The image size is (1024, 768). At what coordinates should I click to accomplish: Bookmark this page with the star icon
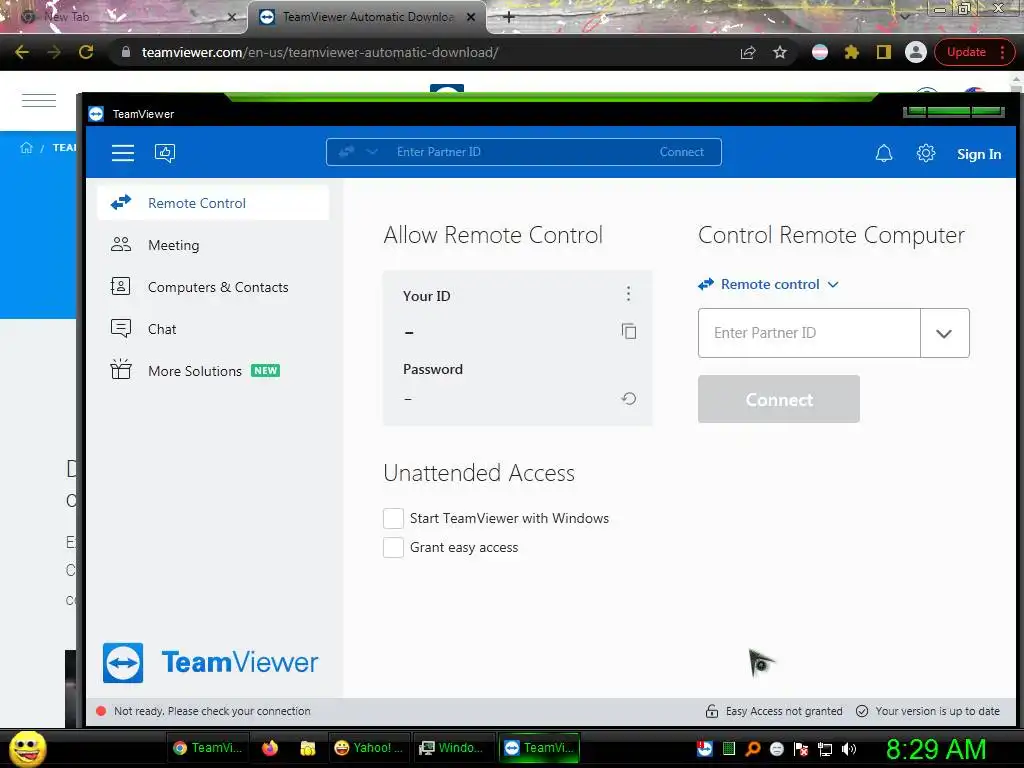(x=780, y=52)
